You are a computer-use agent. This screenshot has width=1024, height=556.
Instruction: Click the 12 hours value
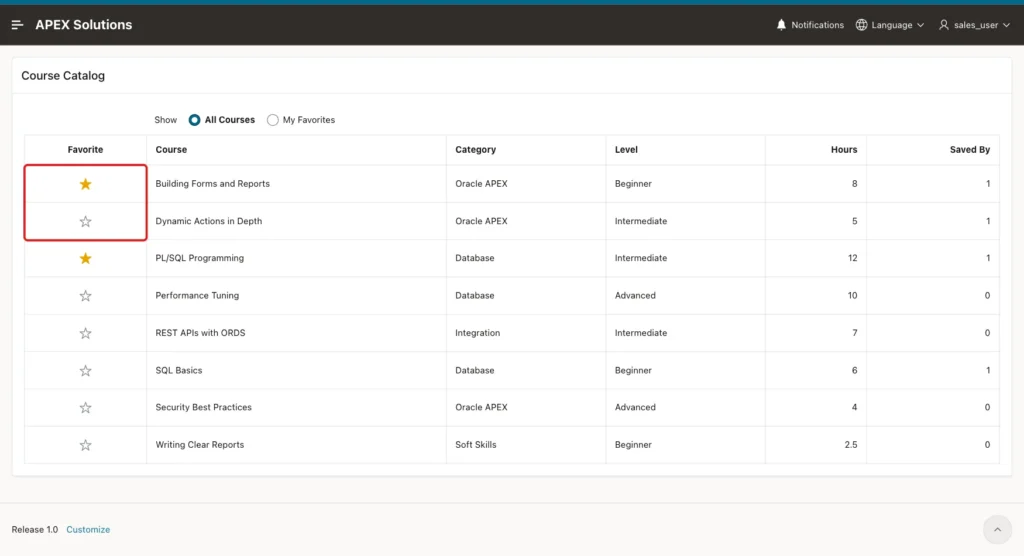click(852, 258)
